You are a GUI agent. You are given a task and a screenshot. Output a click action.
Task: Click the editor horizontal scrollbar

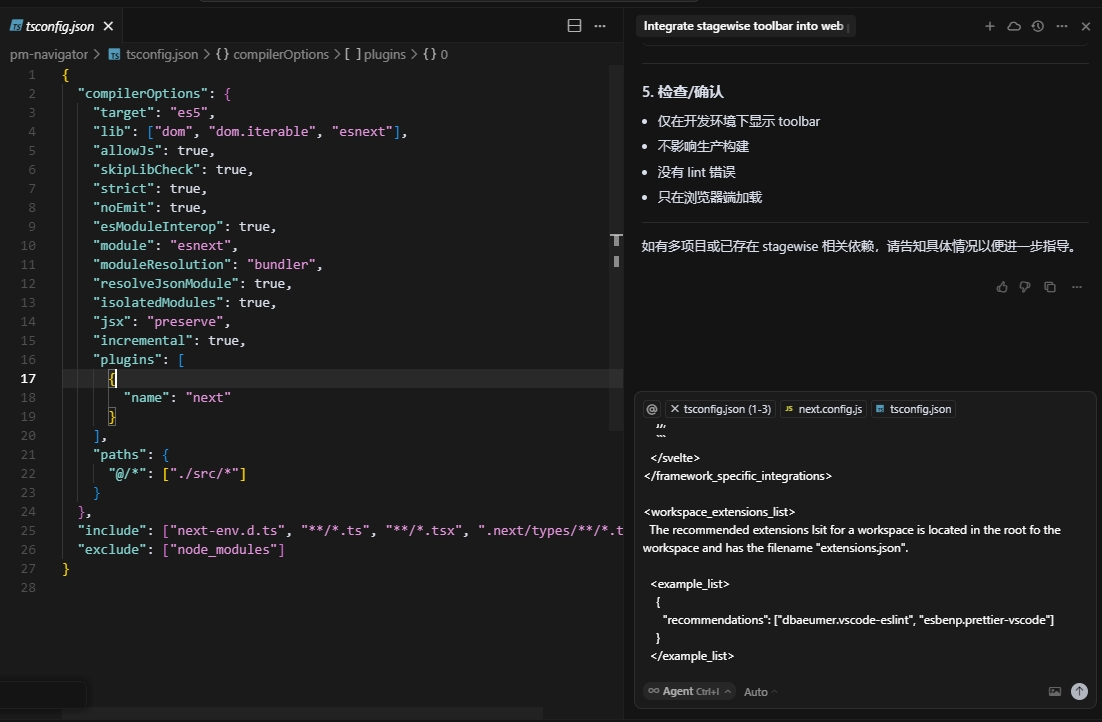(x=302, y=714)
